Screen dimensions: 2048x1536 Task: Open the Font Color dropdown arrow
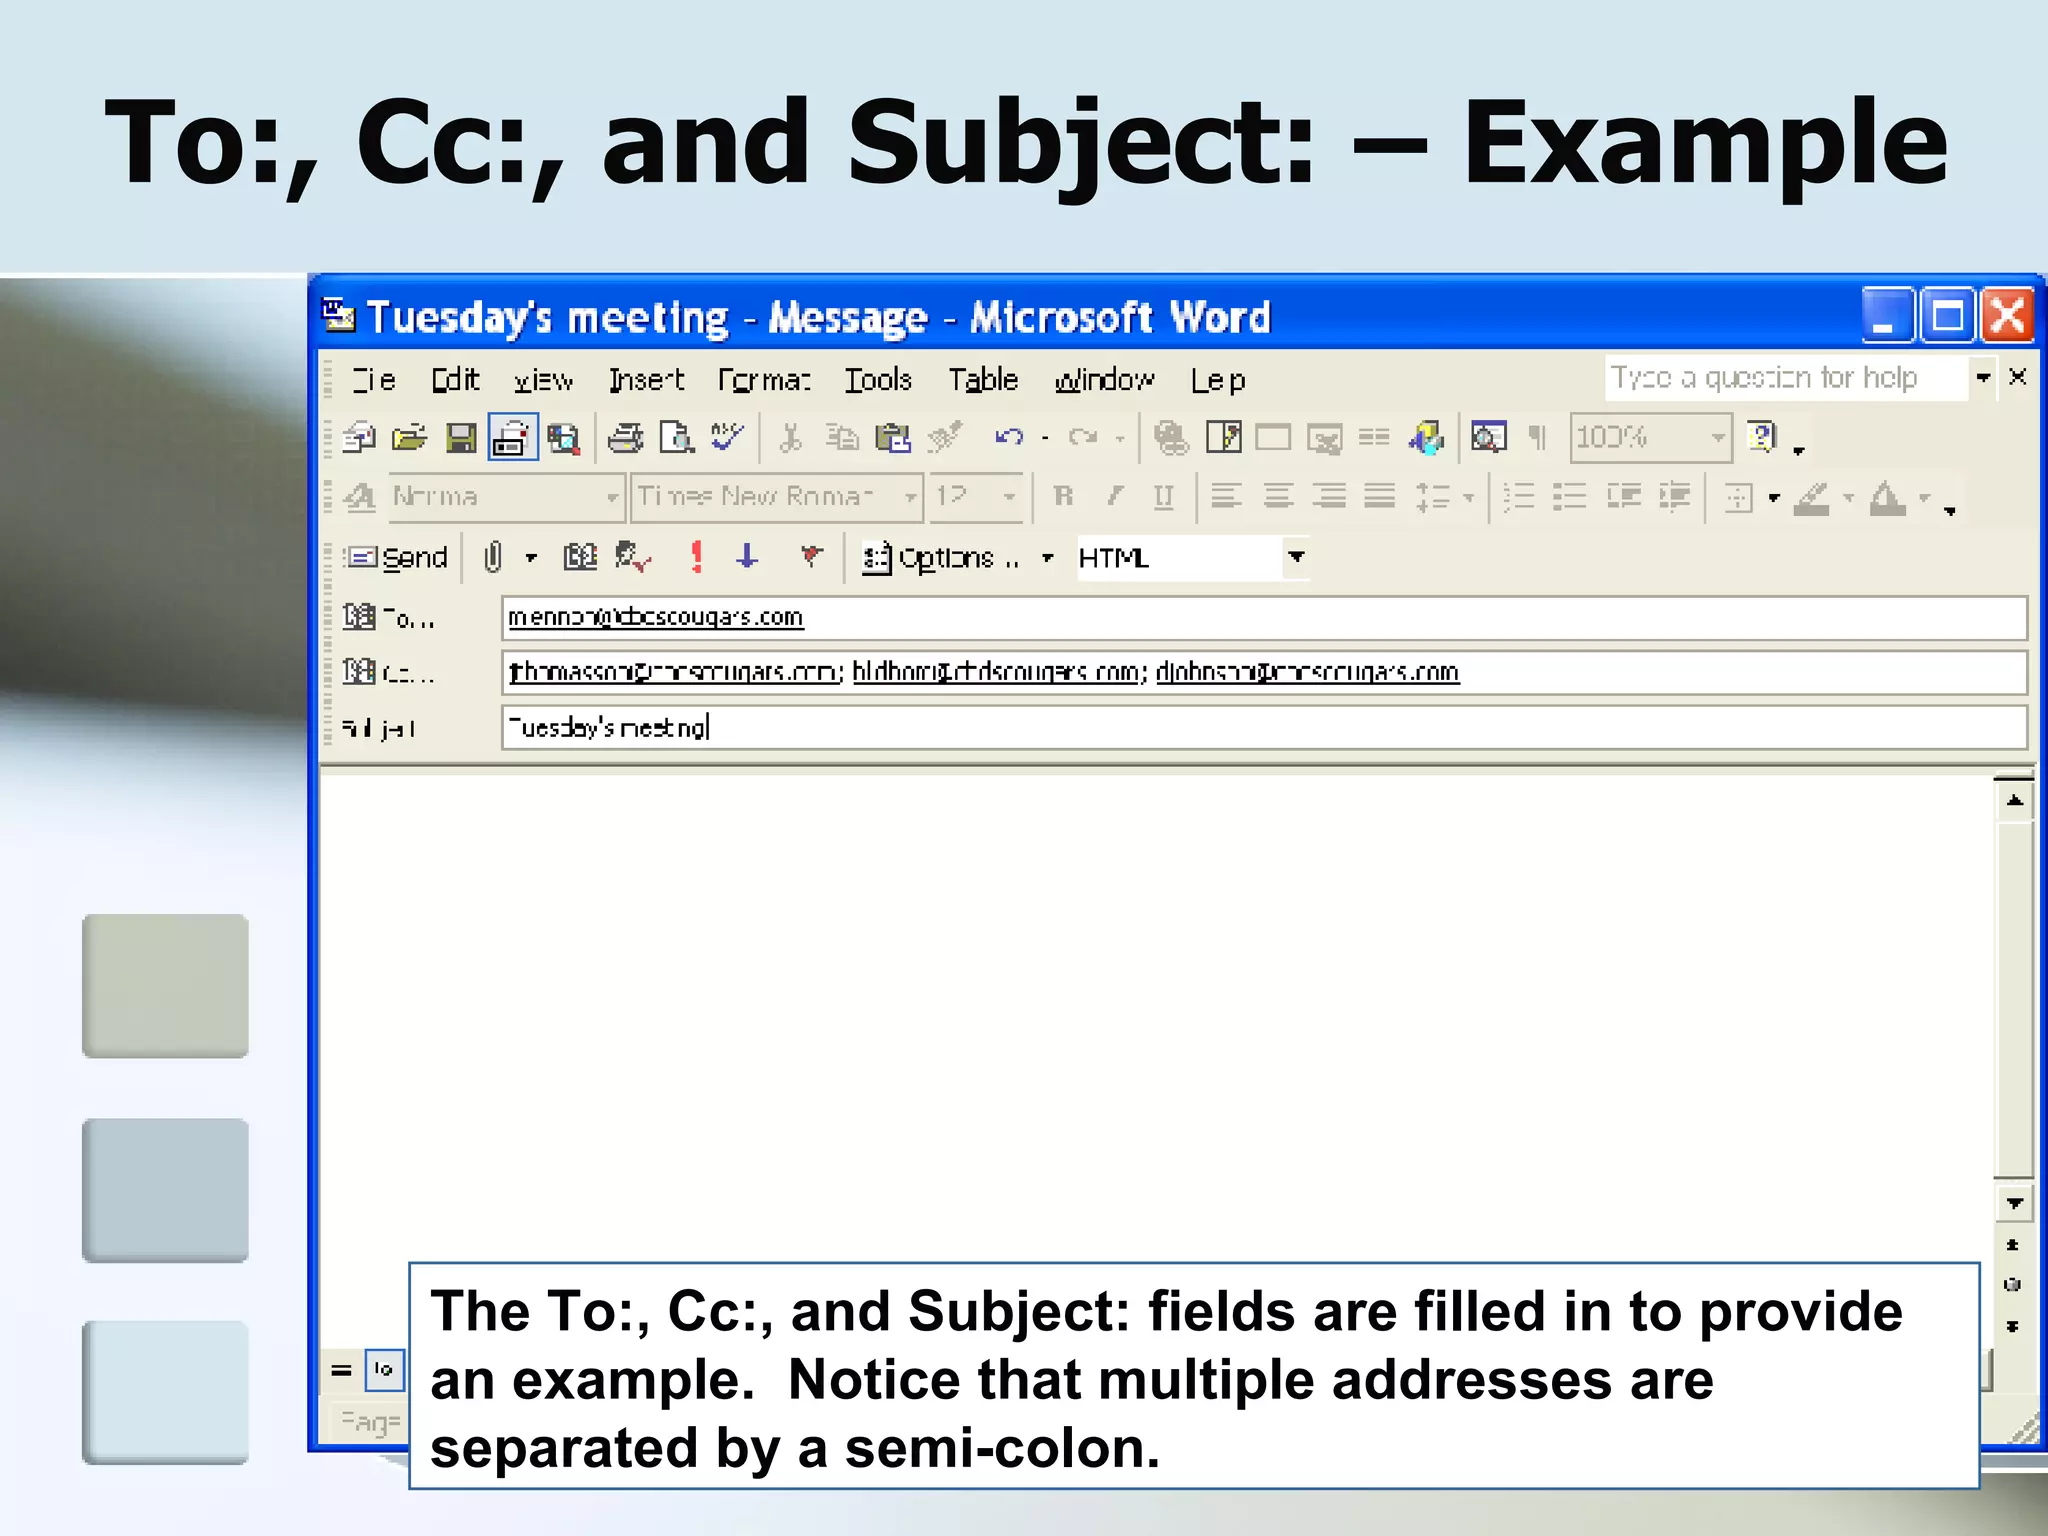click(x=1924, y=497)
